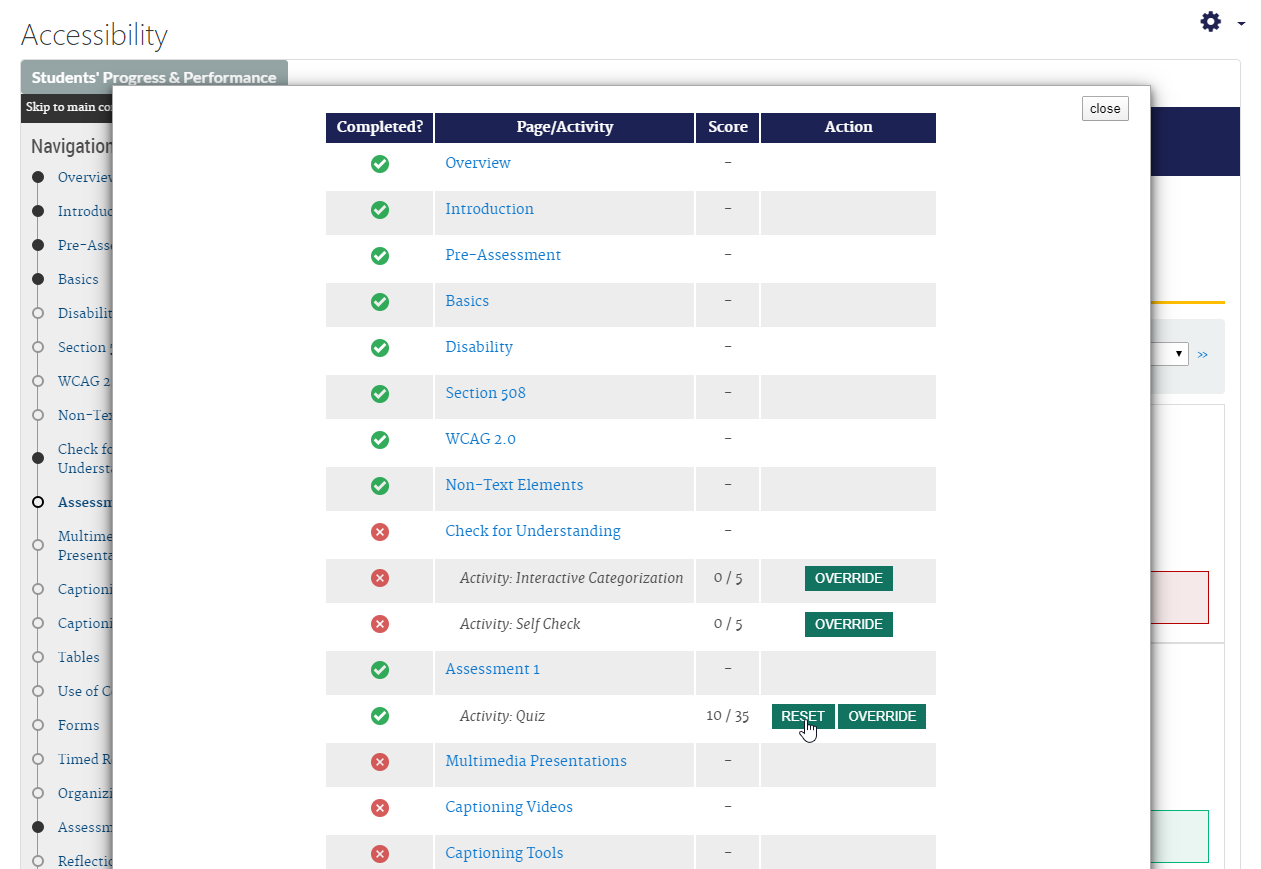Open the Basics page link
Viewport: 1261px width, 869px height.
point(467,301)
